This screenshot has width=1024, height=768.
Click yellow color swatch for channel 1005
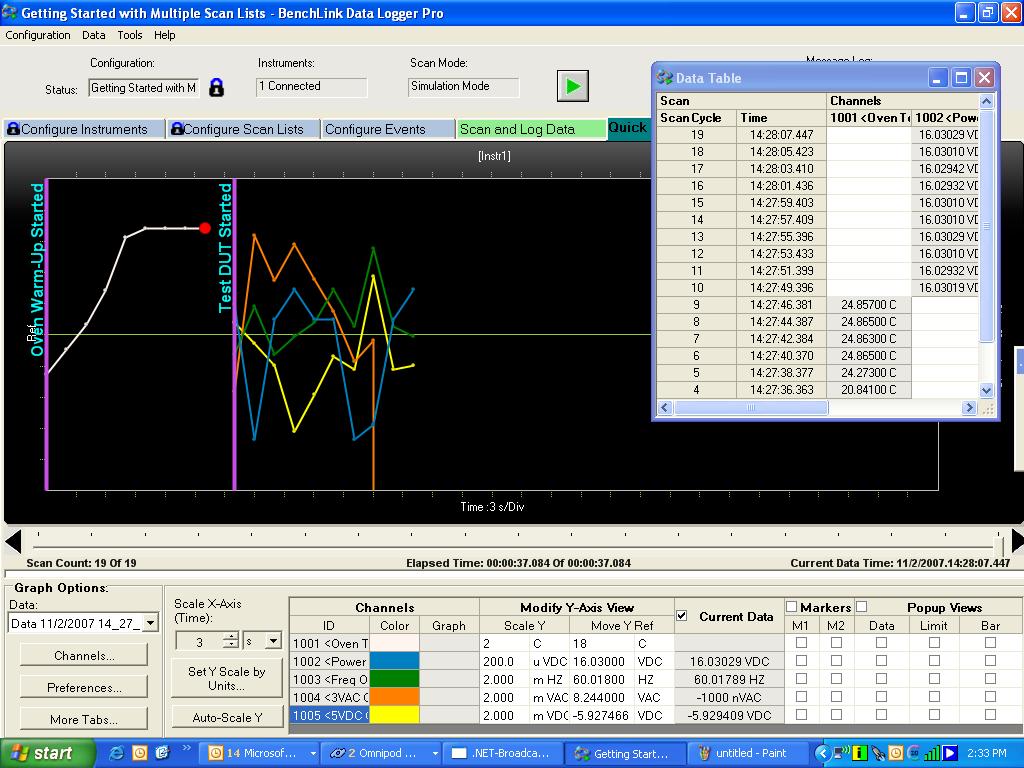[x=394, y=715]
